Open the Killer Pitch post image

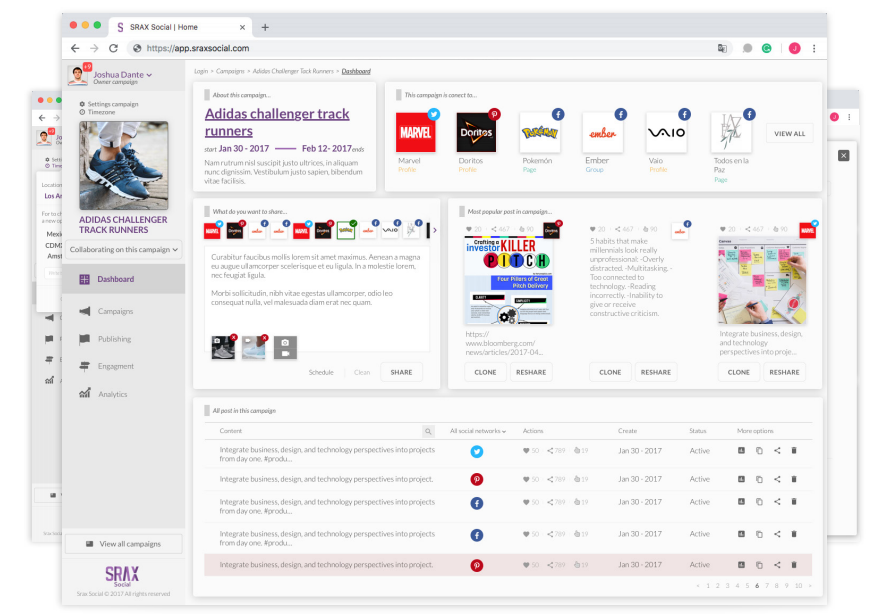coord(508,281)
